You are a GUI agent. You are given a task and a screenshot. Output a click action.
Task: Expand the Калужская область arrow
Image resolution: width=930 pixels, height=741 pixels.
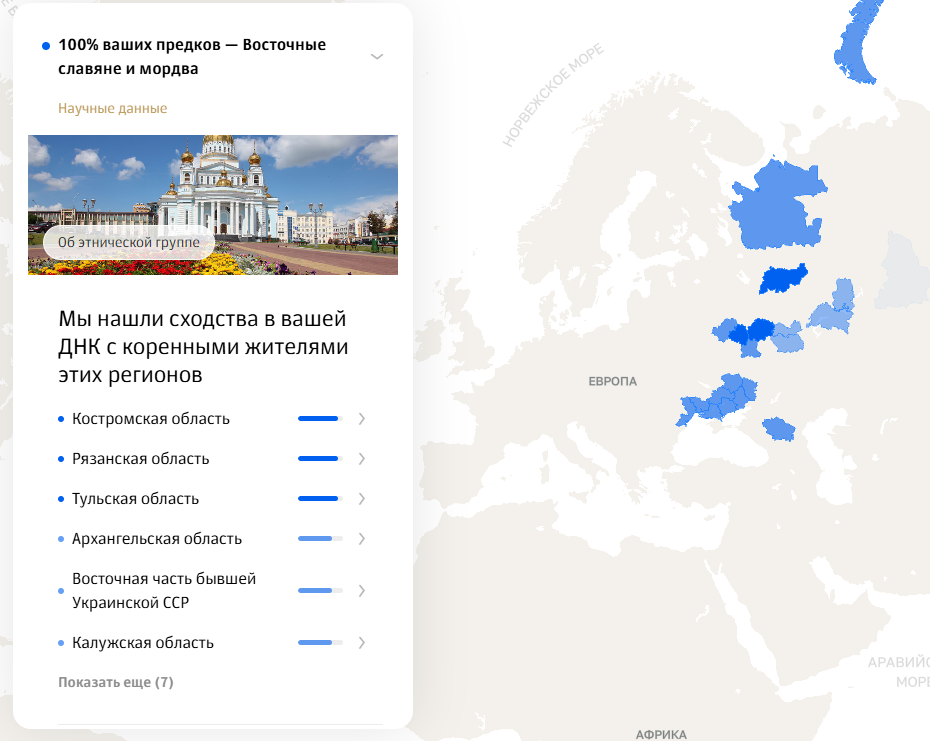coord(361,643)
